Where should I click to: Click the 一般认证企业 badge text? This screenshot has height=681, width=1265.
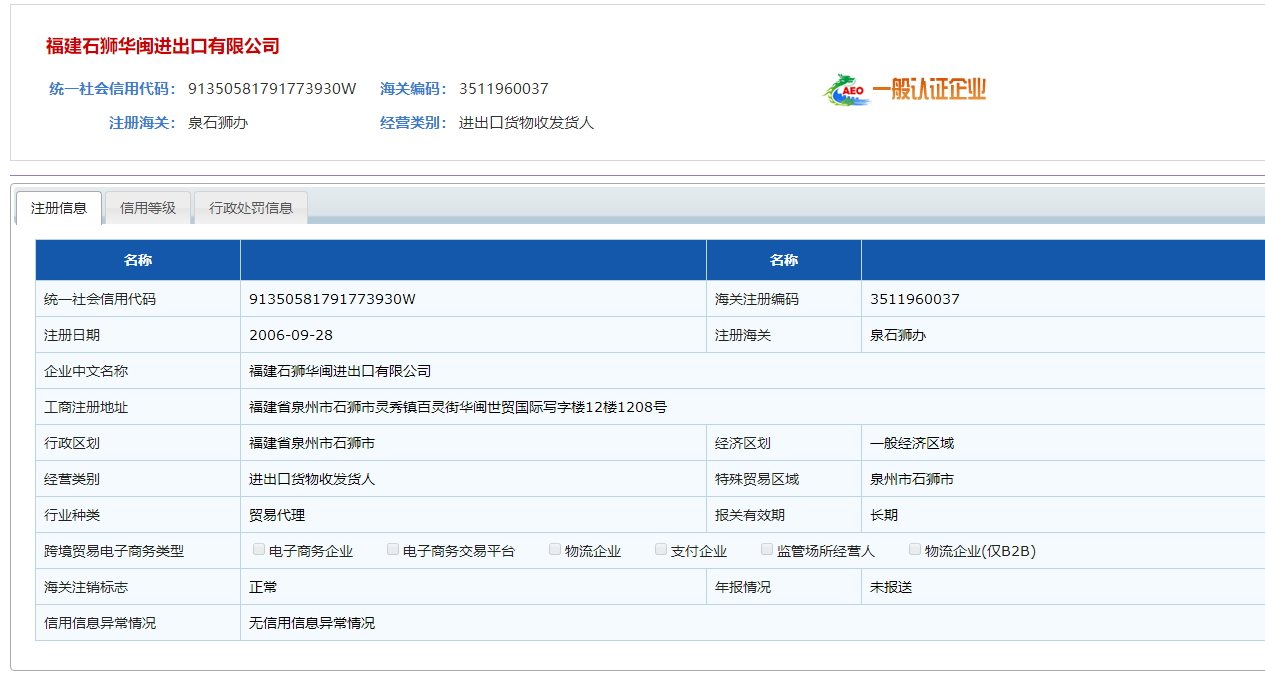tap(930, 89)
